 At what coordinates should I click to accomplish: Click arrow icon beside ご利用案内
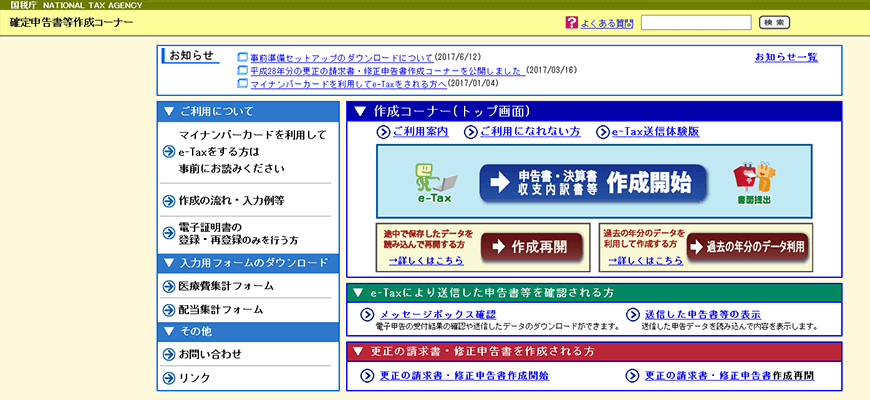pyautogui.click(x=383, y=132)
